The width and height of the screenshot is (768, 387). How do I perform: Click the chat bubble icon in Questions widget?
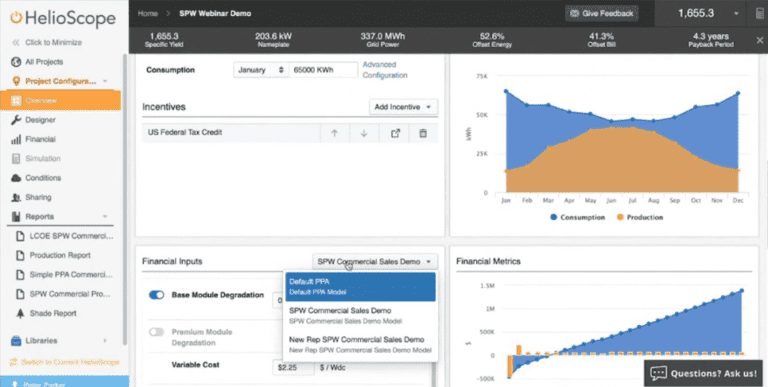coord(658,373)
